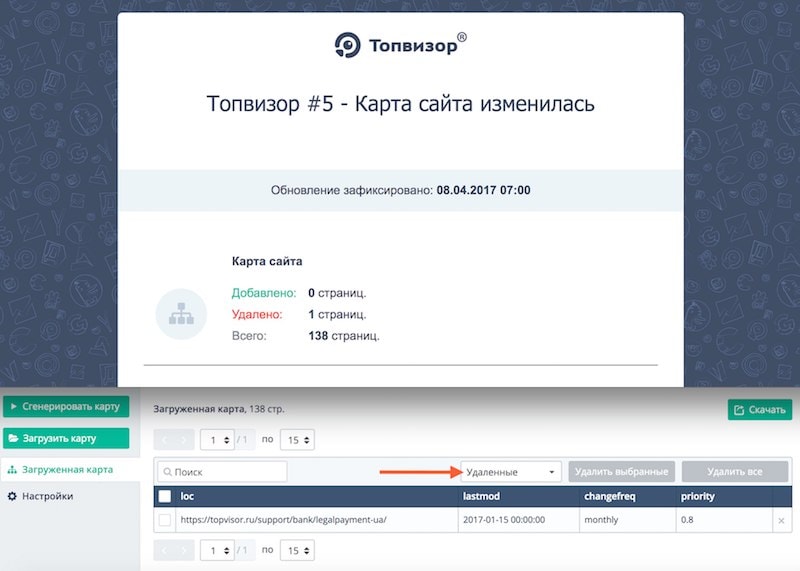Open Настройки sidebar item
The width and height of the screenshot is (800, 571).
[47, 496]
